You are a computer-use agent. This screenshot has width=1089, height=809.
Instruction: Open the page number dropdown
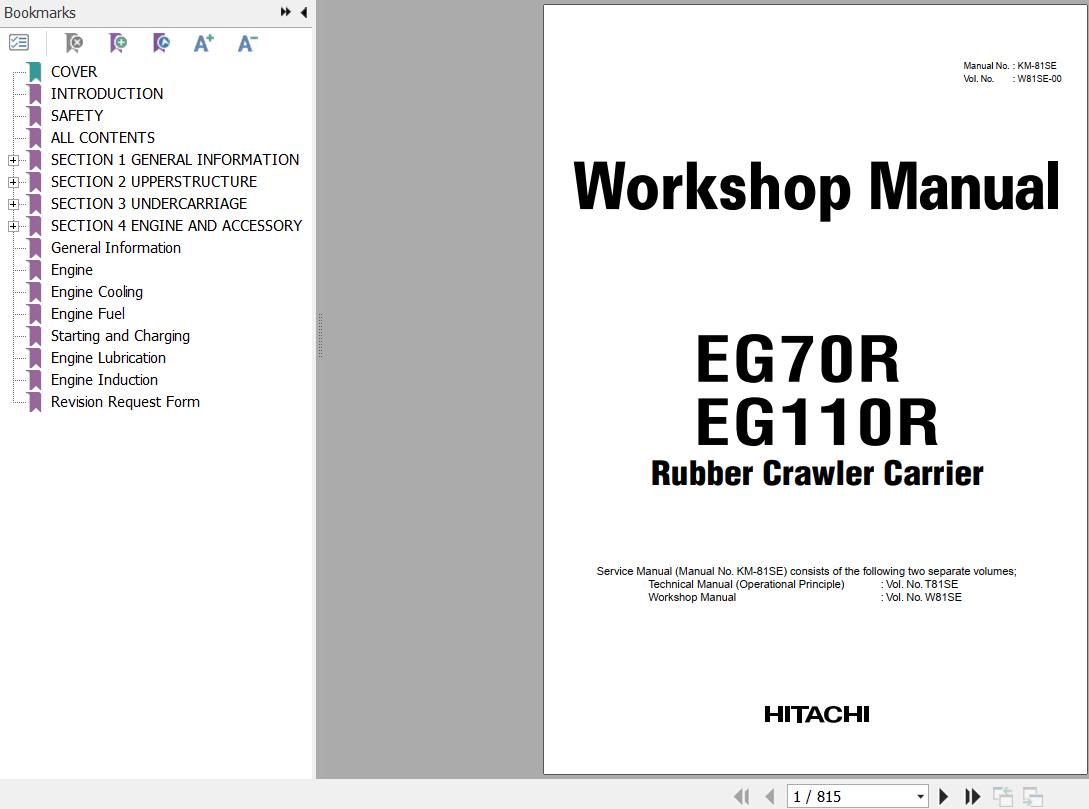pyautogui.click(x=920, y=797)
